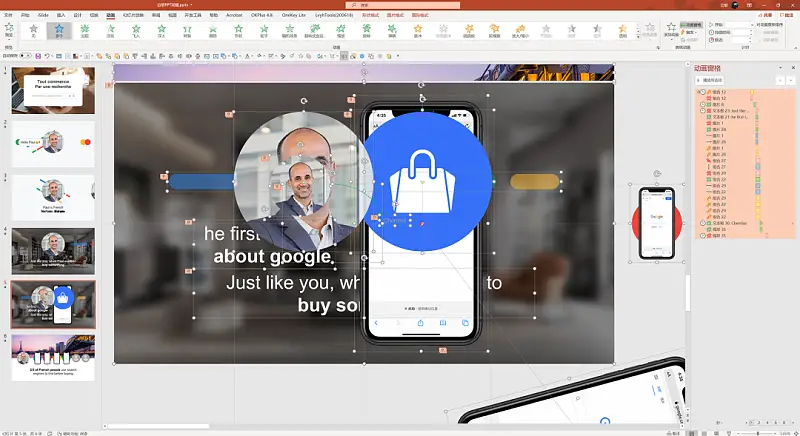Open the 添加动画 (Add Animation) dropdown
The height and width of the screenshot is (436, 800).
pyautogui.click(x=671, y=30)
